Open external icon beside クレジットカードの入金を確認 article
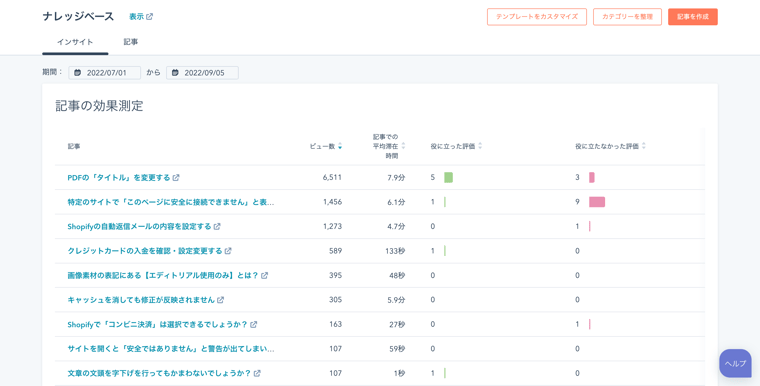The width and height of the screenshot is (760, 386). (x=228, y=251)
